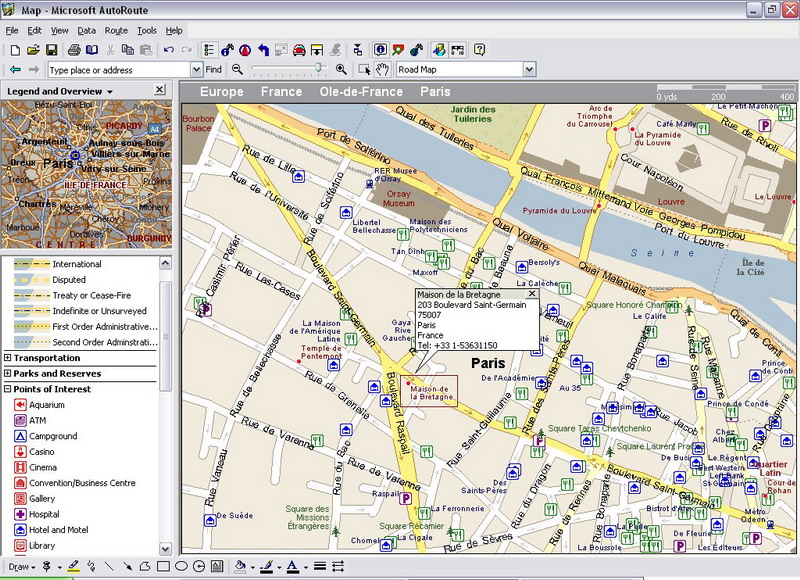Click the Fill Color paint bucket

240,566
